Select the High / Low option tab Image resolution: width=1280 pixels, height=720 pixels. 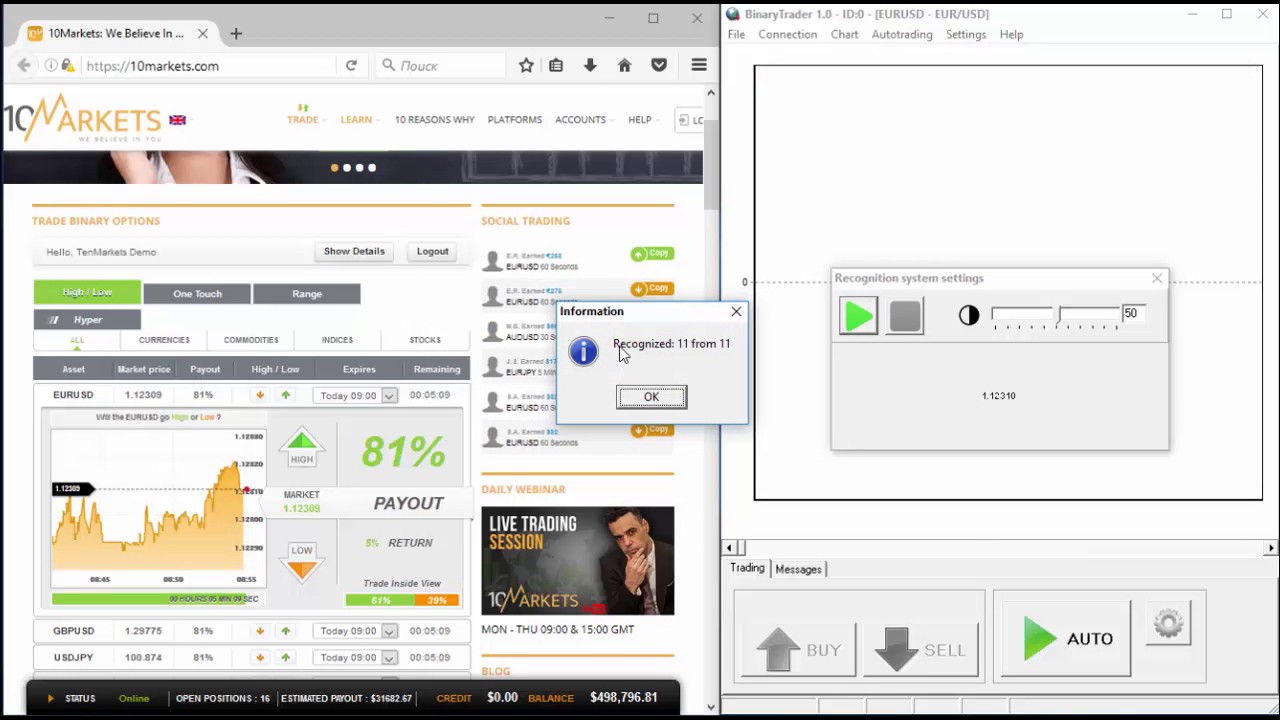click(87, 292)
